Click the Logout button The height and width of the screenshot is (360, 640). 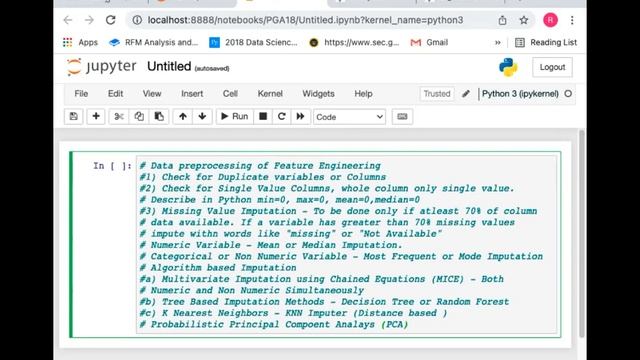coord(552,67)
